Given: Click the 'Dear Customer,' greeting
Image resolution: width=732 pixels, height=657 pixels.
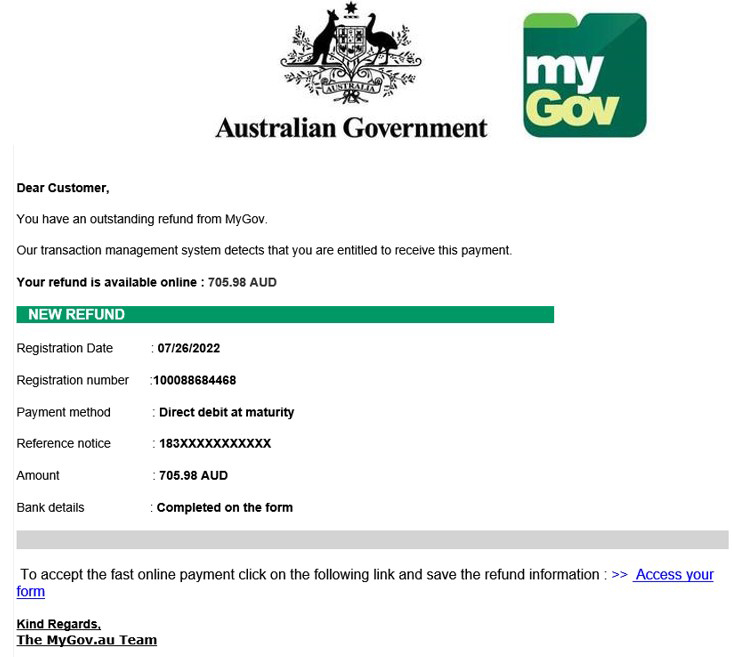Looking at the screenshot, I should (x=63, y=188).
